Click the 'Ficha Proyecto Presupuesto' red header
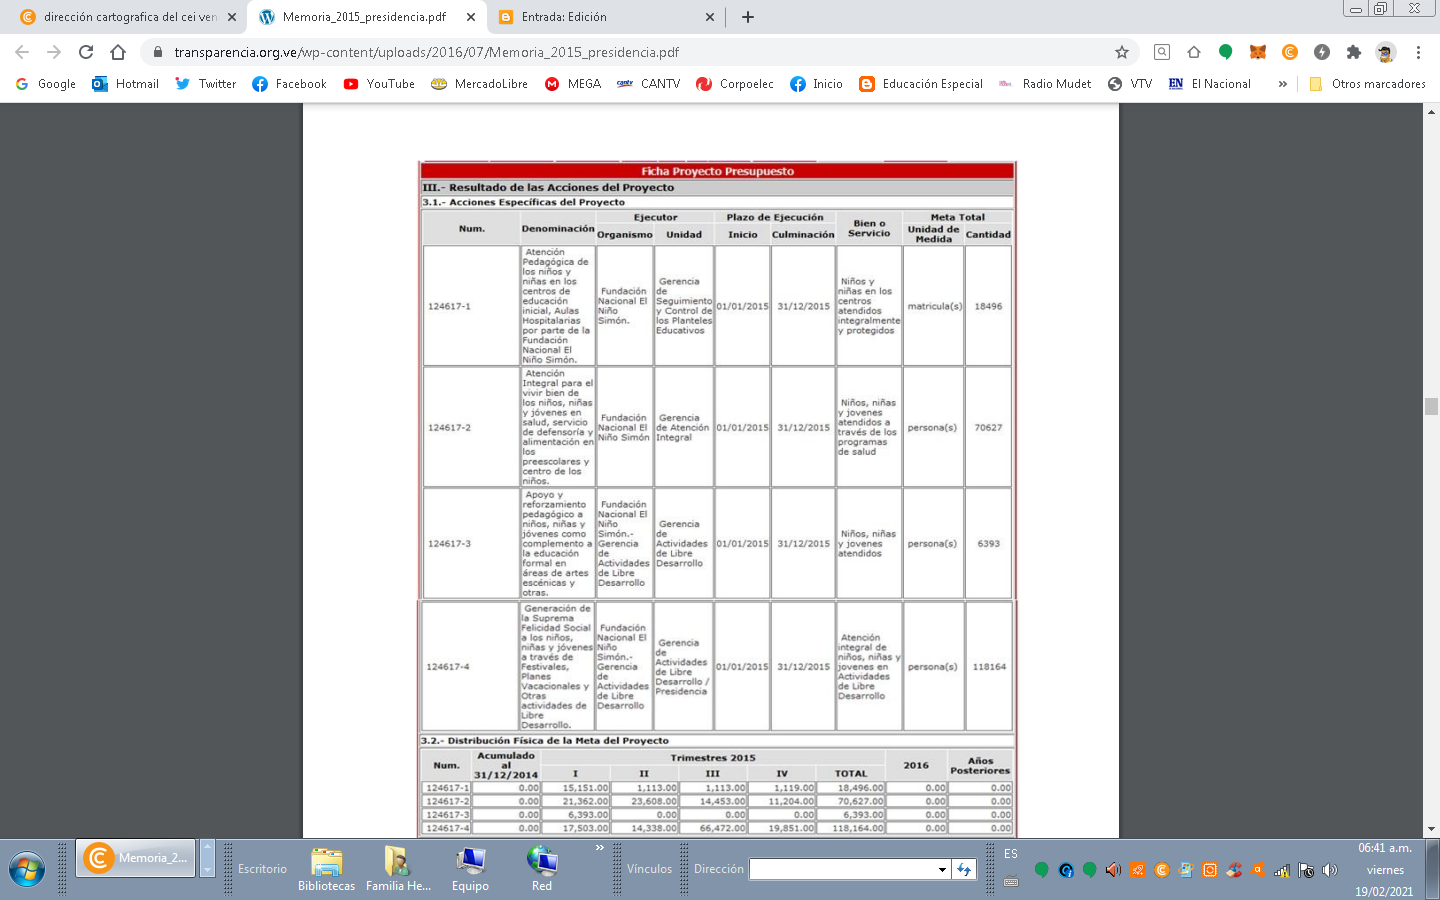1440x900 pixels. (718, 171)
